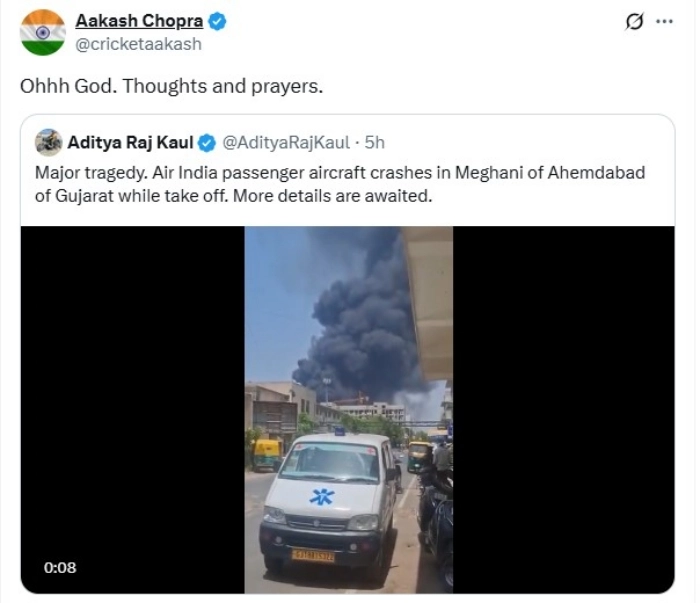Screen dimensions: 700x603
Task: Click the blue star emblem on ambulance hood
Action: [x=321, y=495]
